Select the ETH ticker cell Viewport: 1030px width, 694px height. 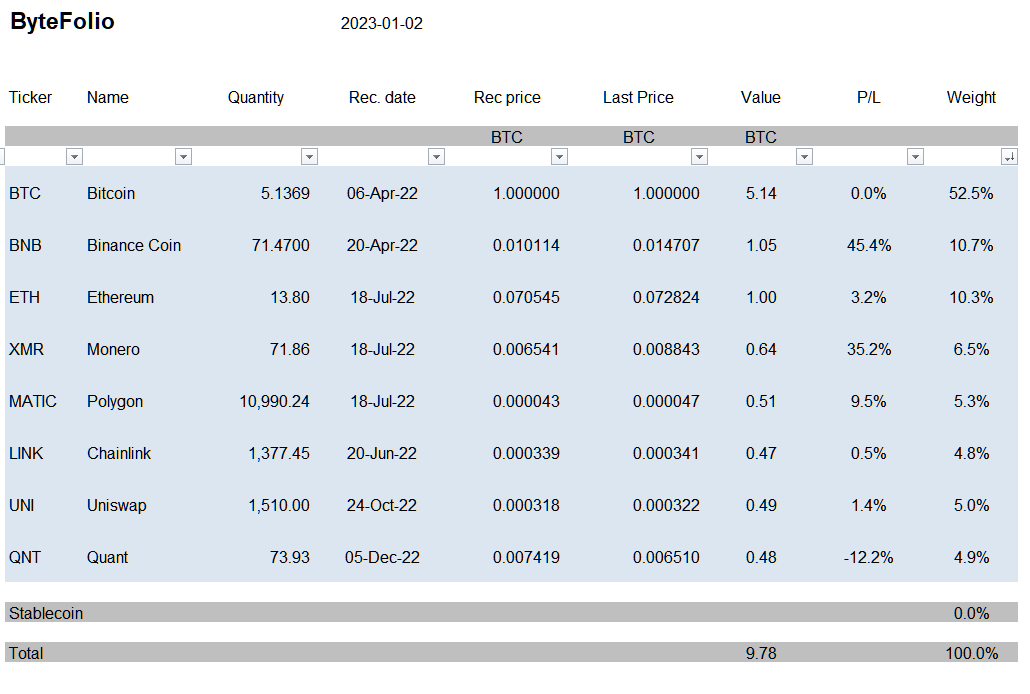coord(24,297)
